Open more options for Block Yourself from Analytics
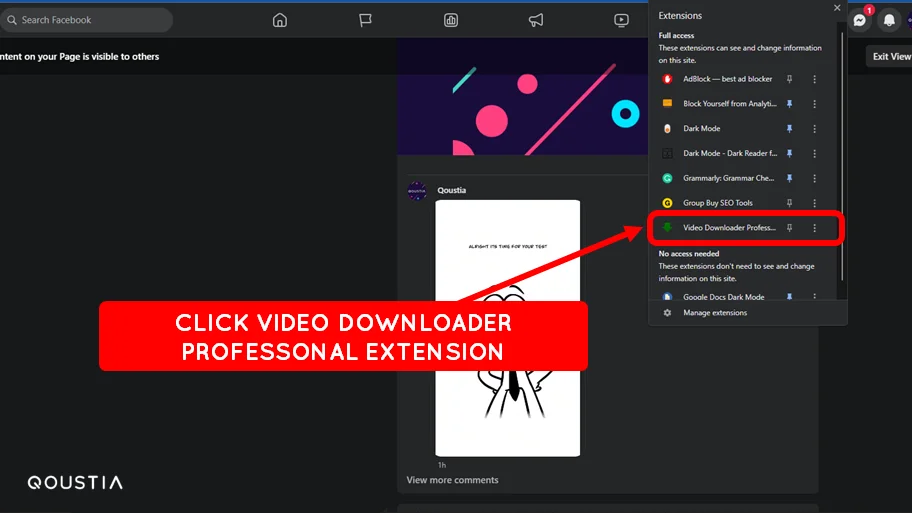This screenshot has width=912, height=513. point(814,104)
